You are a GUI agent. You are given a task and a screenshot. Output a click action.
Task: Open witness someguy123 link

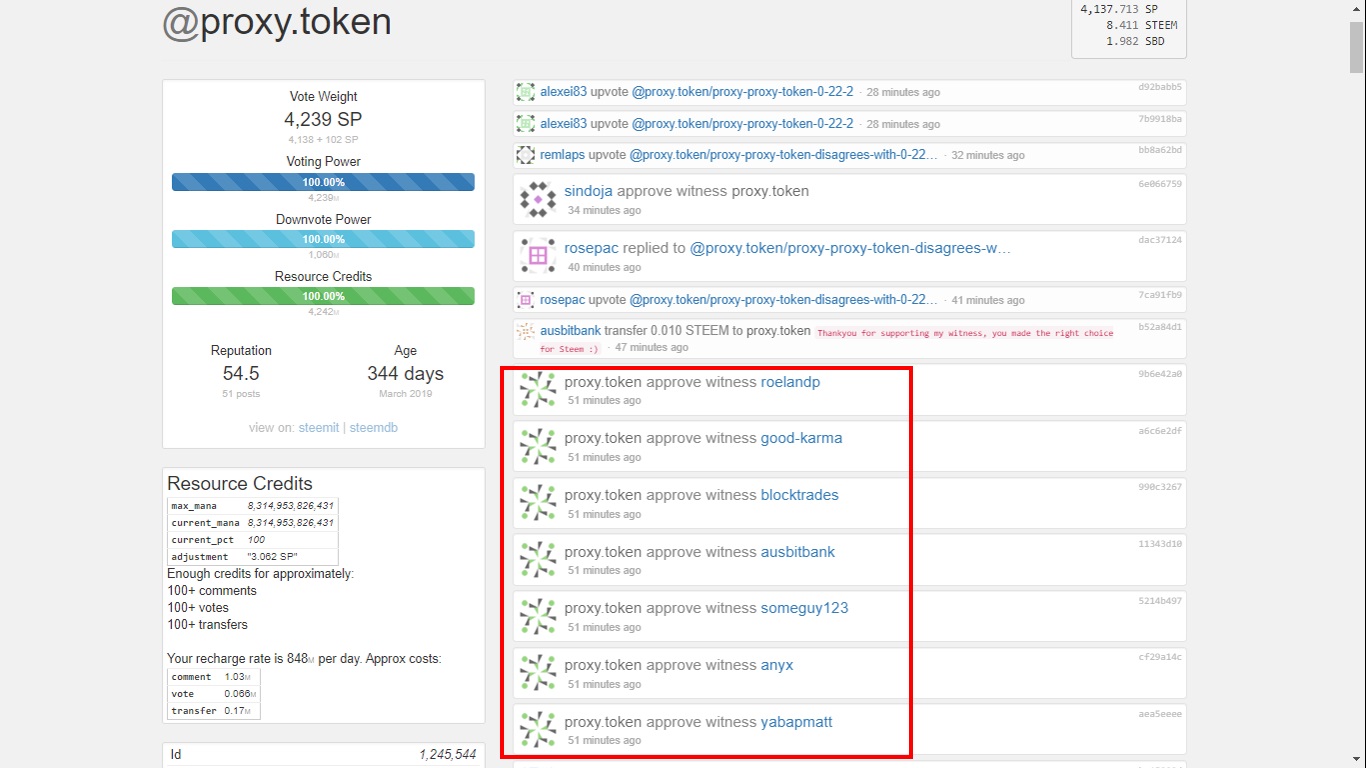pyautogui.click(x=804, y=608)
